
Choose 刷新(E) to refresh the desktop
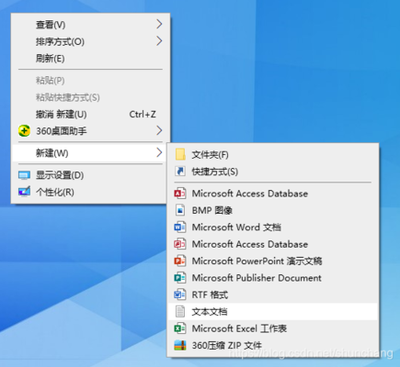coord(90,59)
